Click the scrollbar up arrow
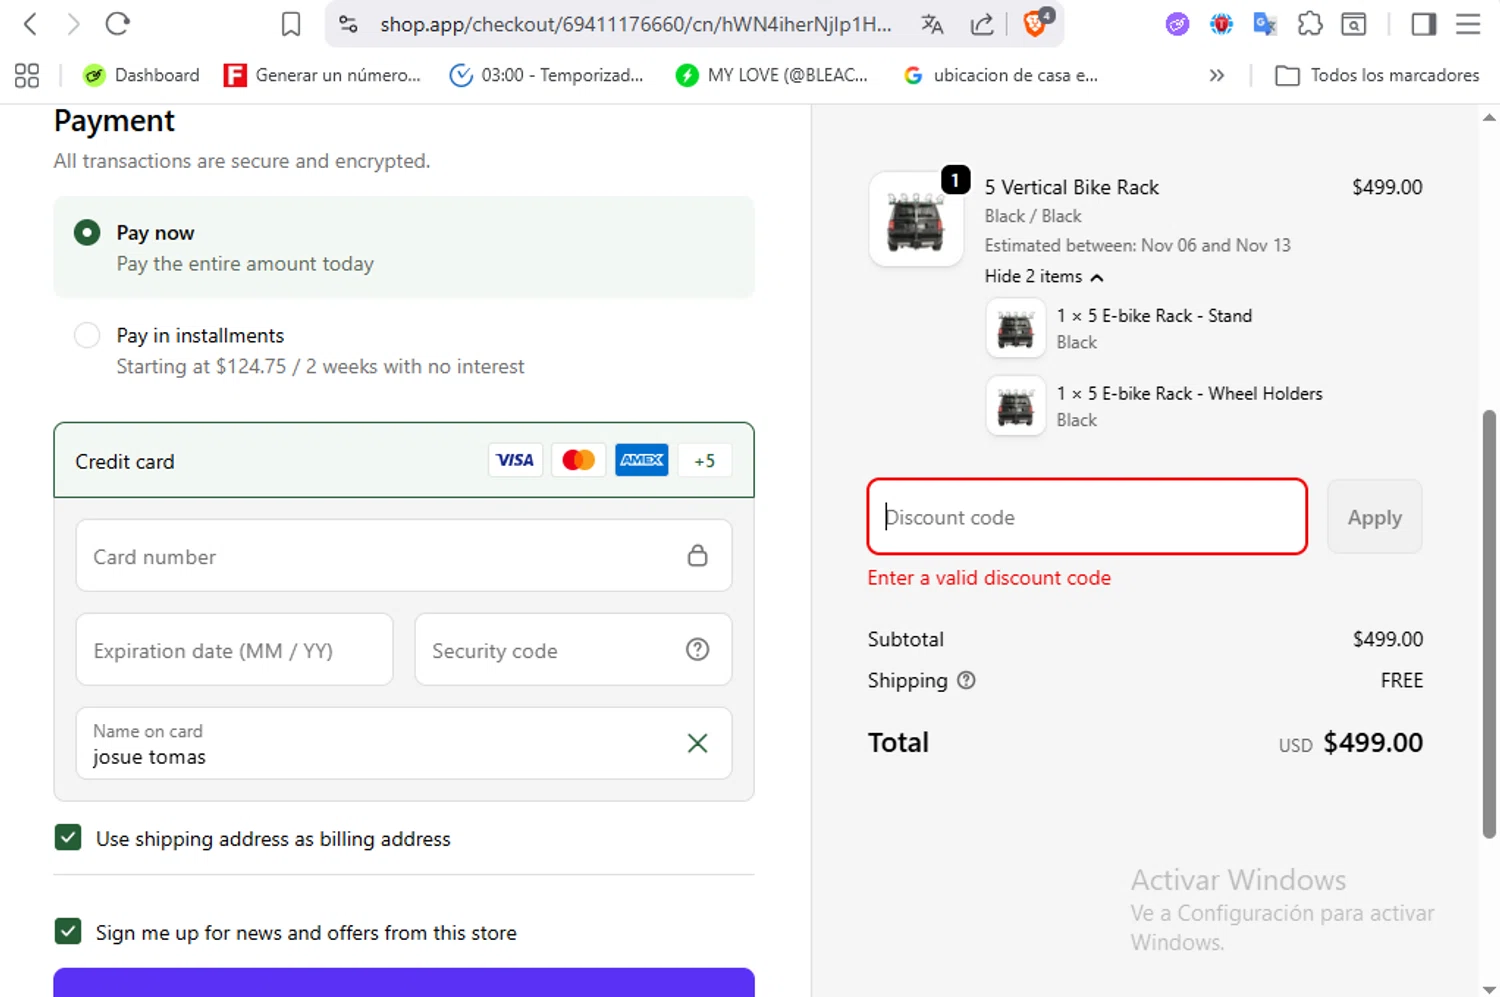The width and height of the screenshot is (1500, 997). [1489, 117]
